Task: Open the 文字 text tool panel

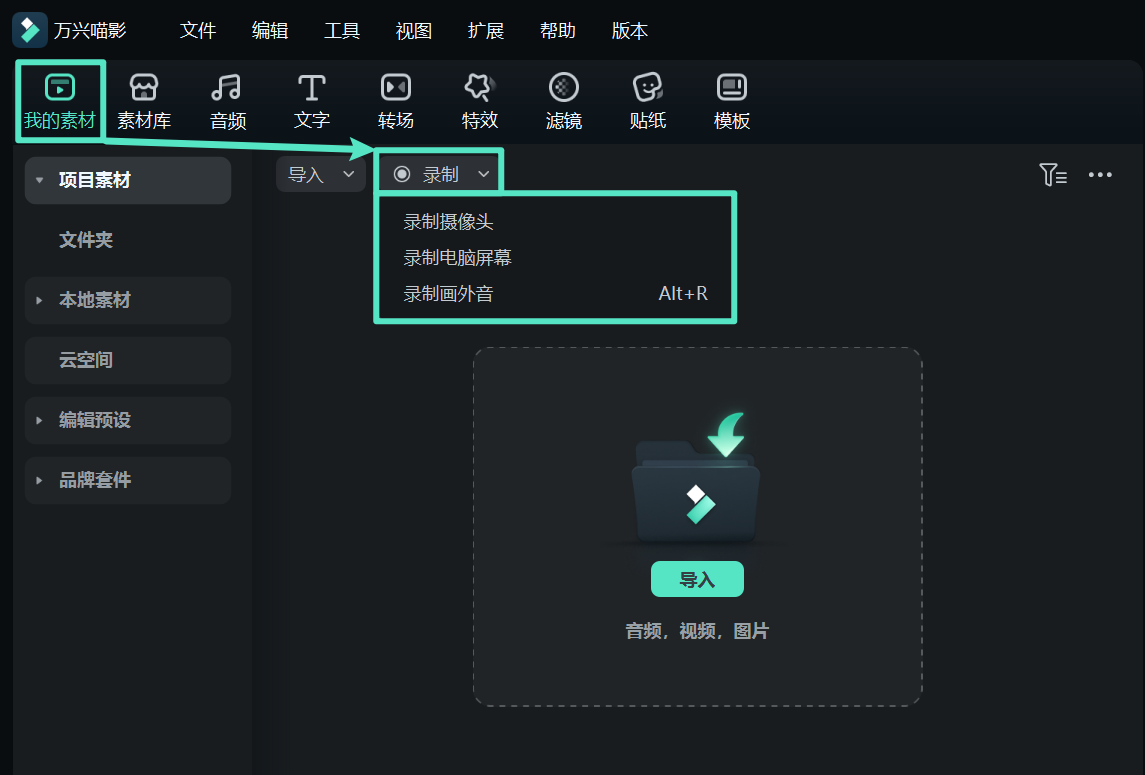Action: point(311,100)
